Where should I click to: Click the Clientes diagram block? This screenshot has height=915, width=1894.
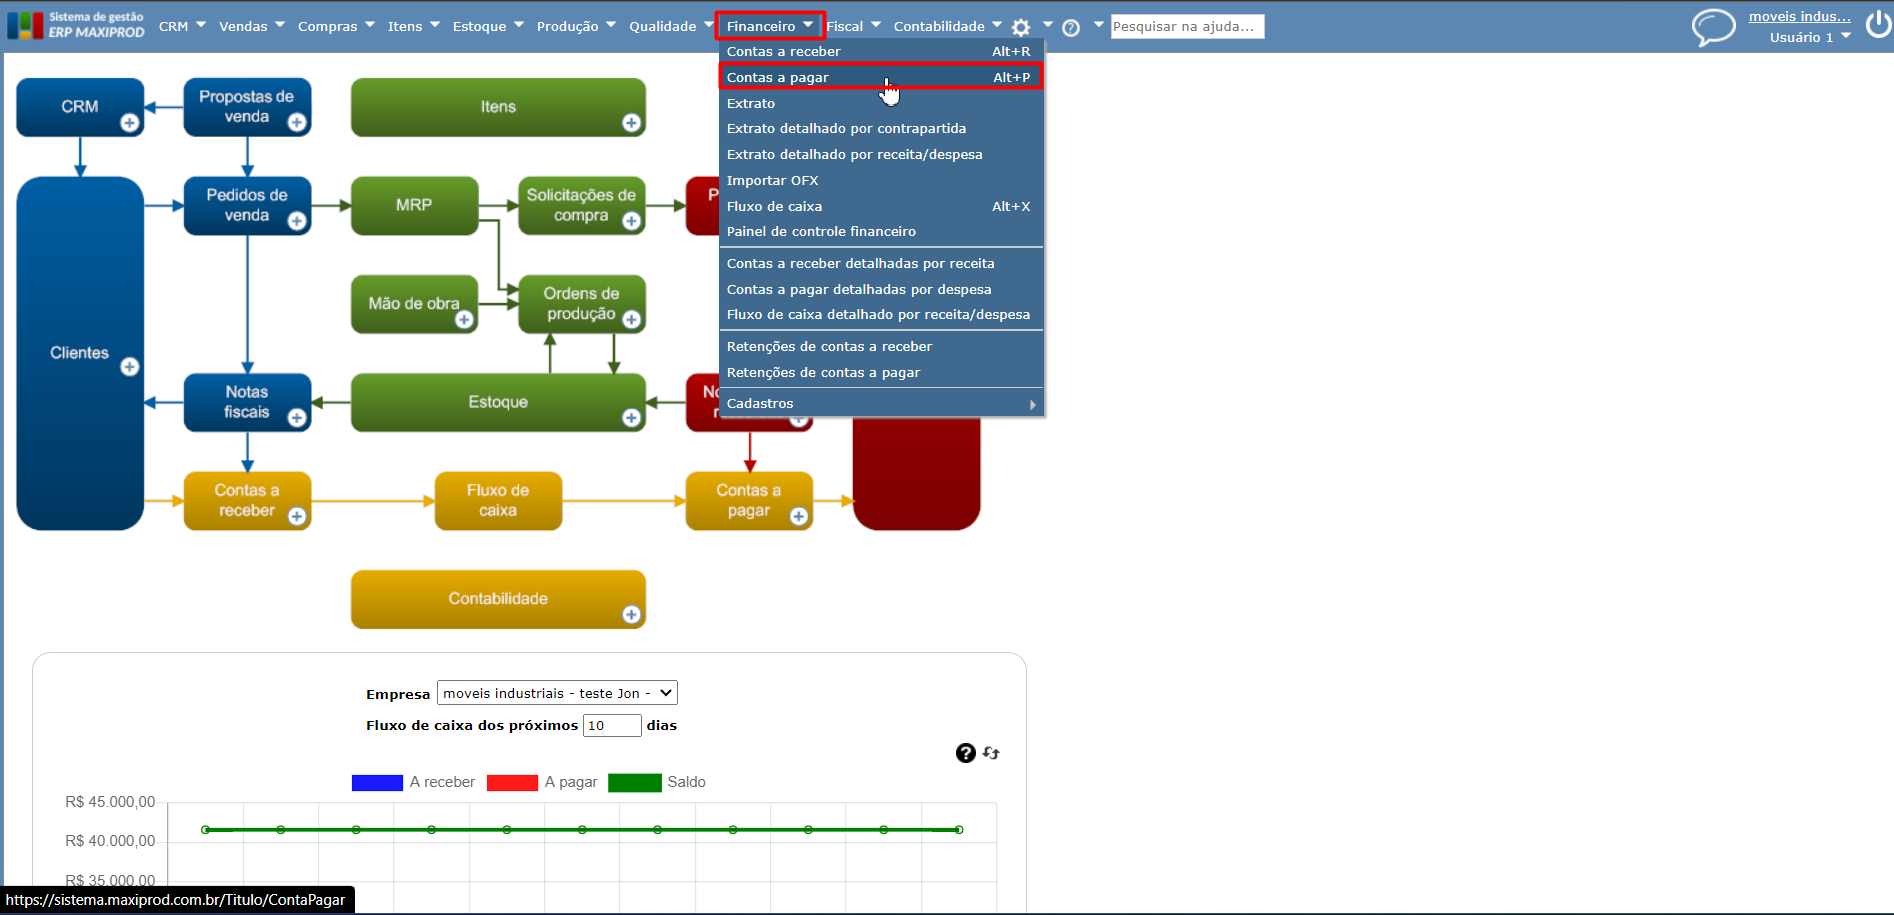[x=80, y=353]
